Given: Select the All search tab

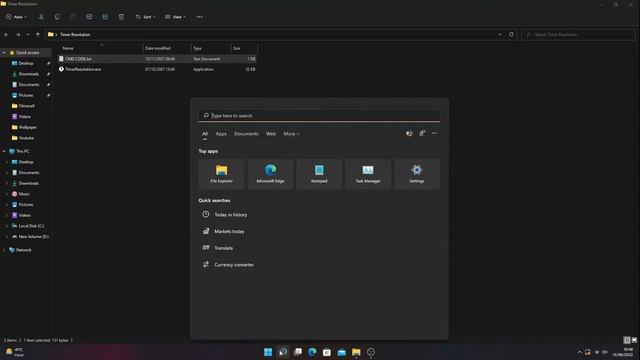Looking at the screenshot, I should pos(205,133).
